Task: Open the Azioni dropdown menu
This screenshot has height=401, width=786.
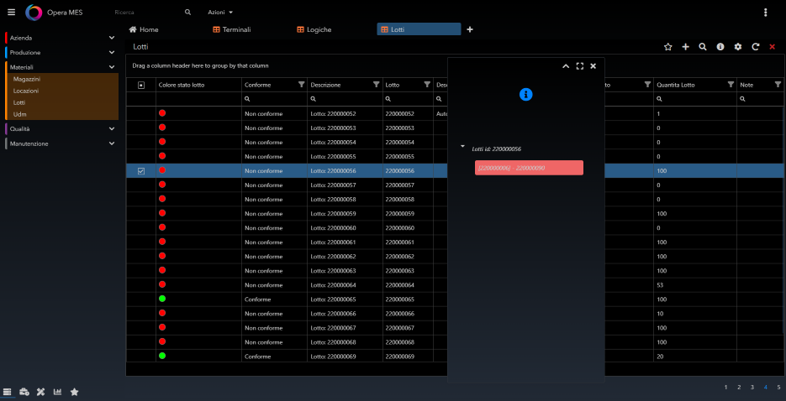Action: (220, 13)
